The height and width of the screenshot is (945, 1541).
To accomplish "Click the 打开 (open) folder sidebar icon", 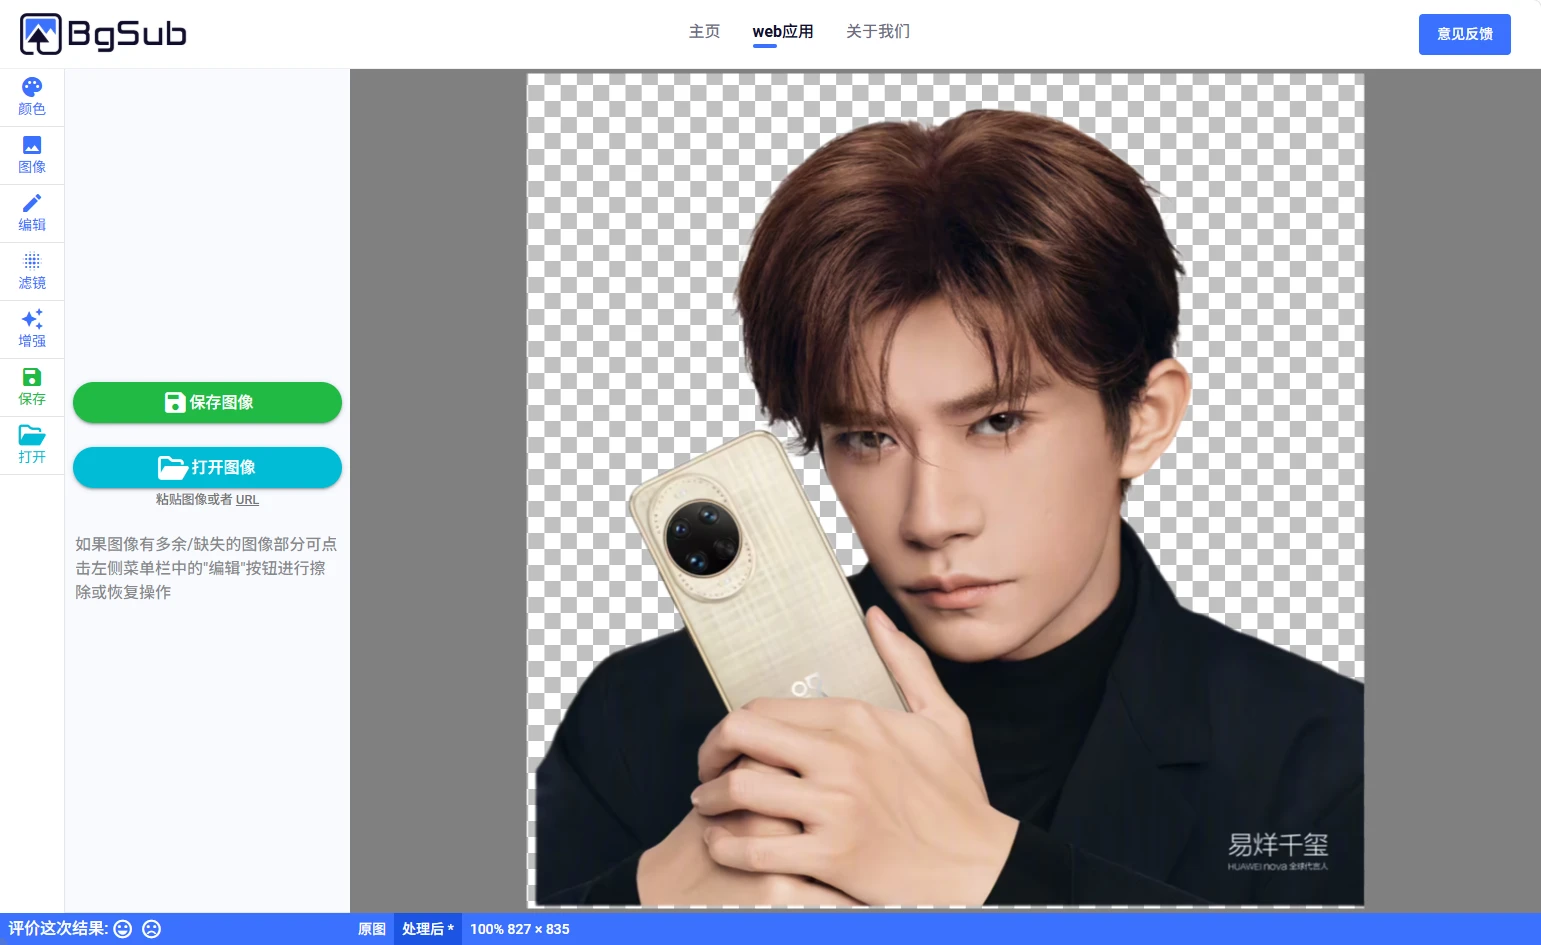I will [32, 445].
